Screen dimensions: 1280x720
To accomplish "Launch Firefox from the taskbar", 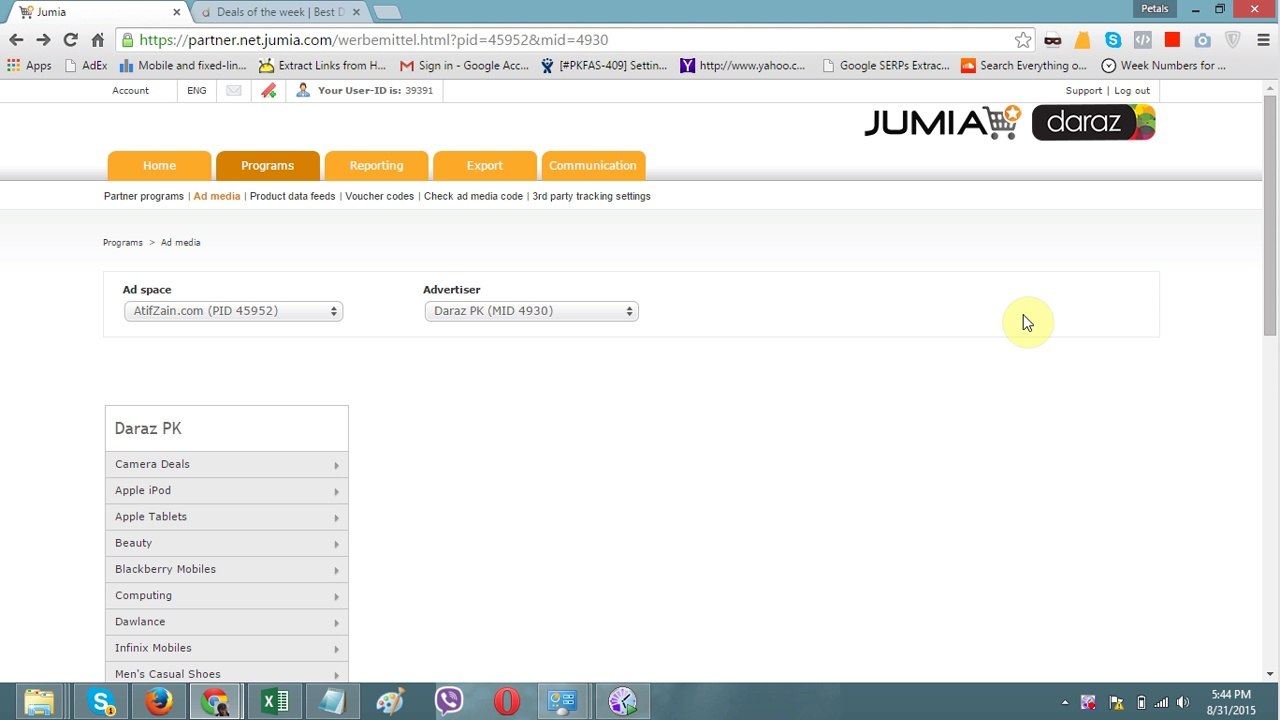I will (158, 702).
